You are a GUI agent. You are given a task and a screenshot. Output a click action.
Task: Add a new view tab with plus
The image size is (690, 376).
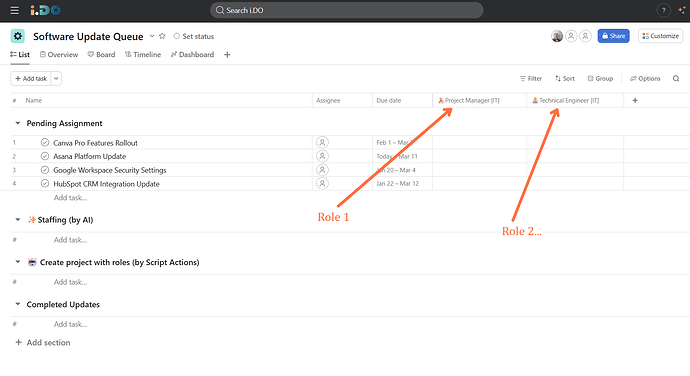[x=227, y=55]
